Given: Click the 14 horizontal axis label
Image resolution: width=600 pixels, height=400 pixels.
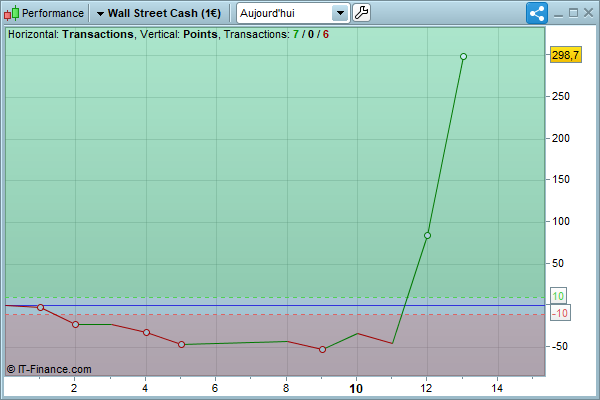Looking at the screenshot, I should click(x=497, y=388).
